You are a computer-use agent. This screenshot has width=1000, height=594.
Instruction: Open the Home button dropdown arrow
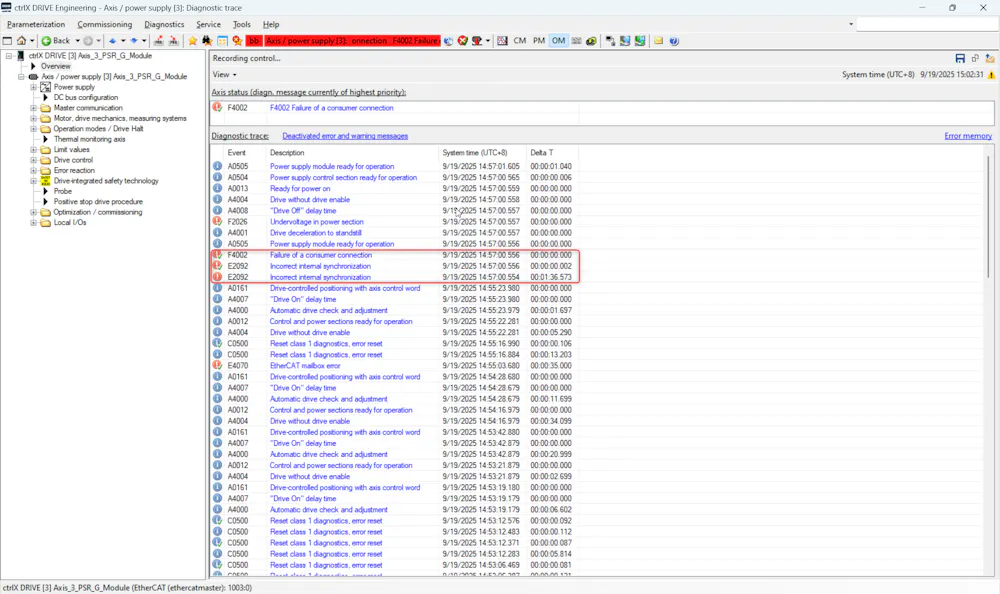pos(32,41)
